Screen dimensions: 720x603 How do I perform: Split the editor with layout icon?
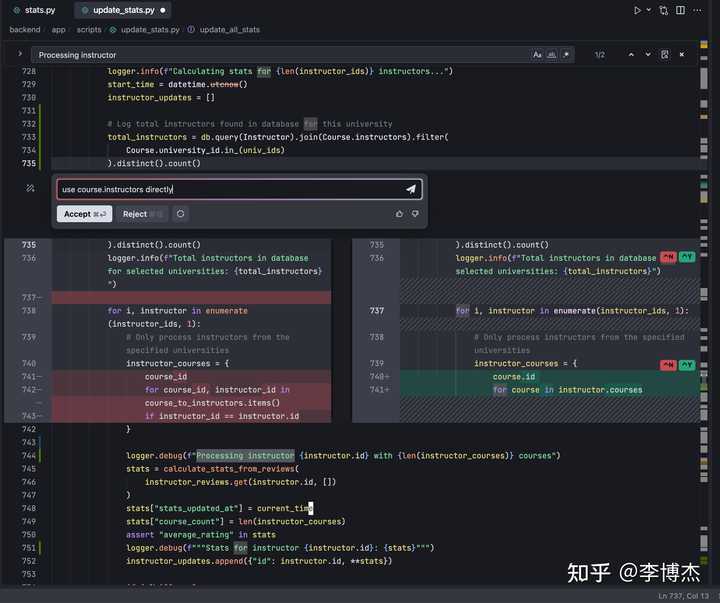coord(681,10)
